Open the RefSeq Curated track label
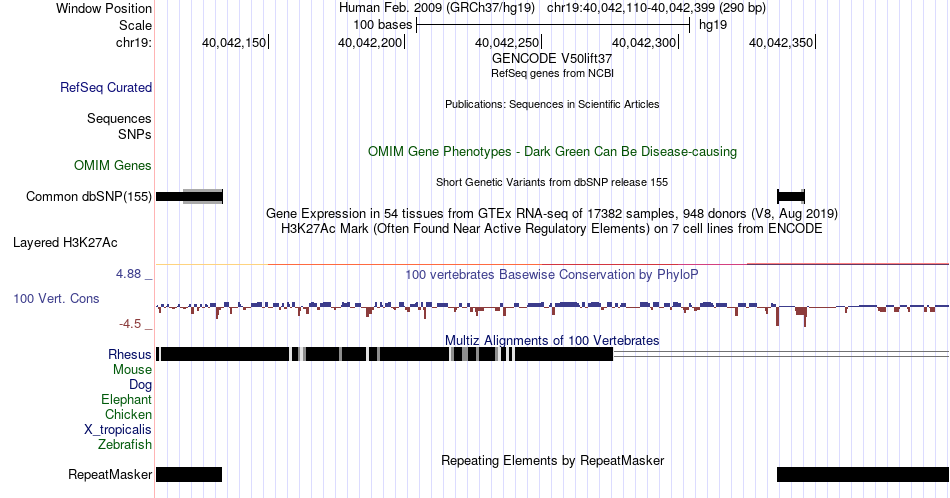950x498 pixels. (106, 87)
